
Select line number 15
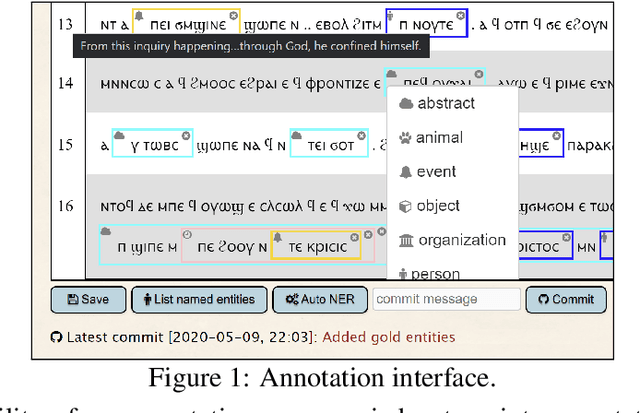click(x=65, y=145)
